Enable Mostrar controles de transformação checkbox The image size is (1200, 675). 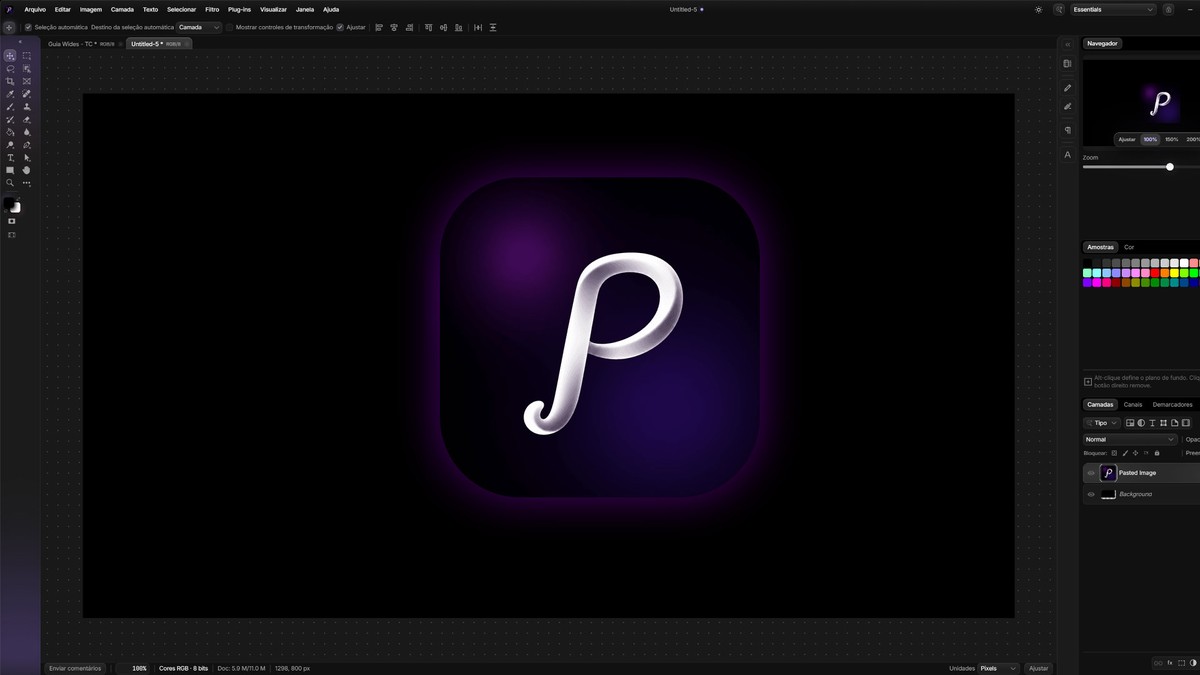tap(229, 27)
